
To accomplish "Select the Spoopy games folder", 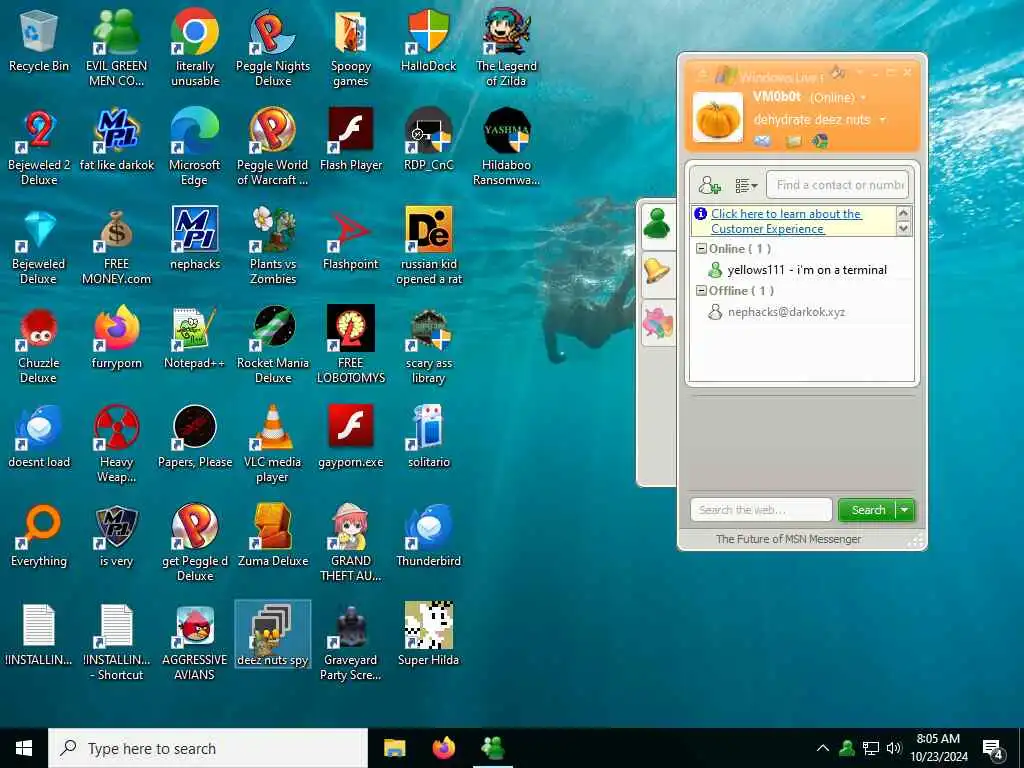I will [351, 49].
